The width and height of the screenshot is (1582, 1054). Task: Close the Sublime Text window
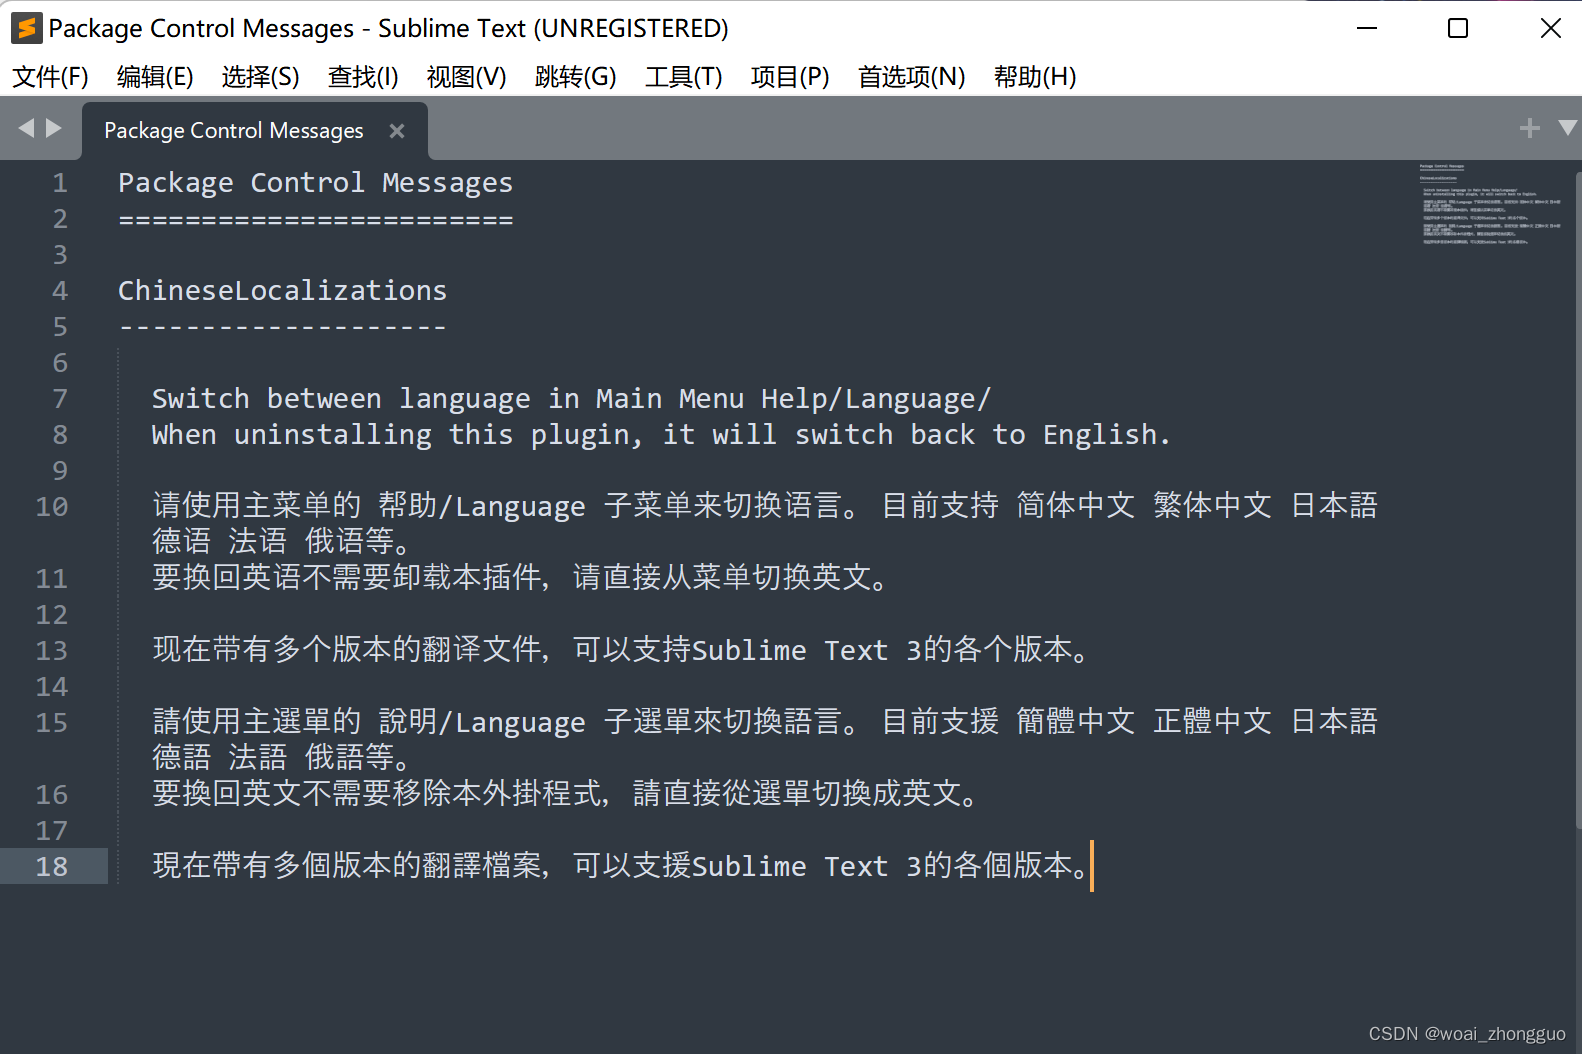click(1550, 28)
